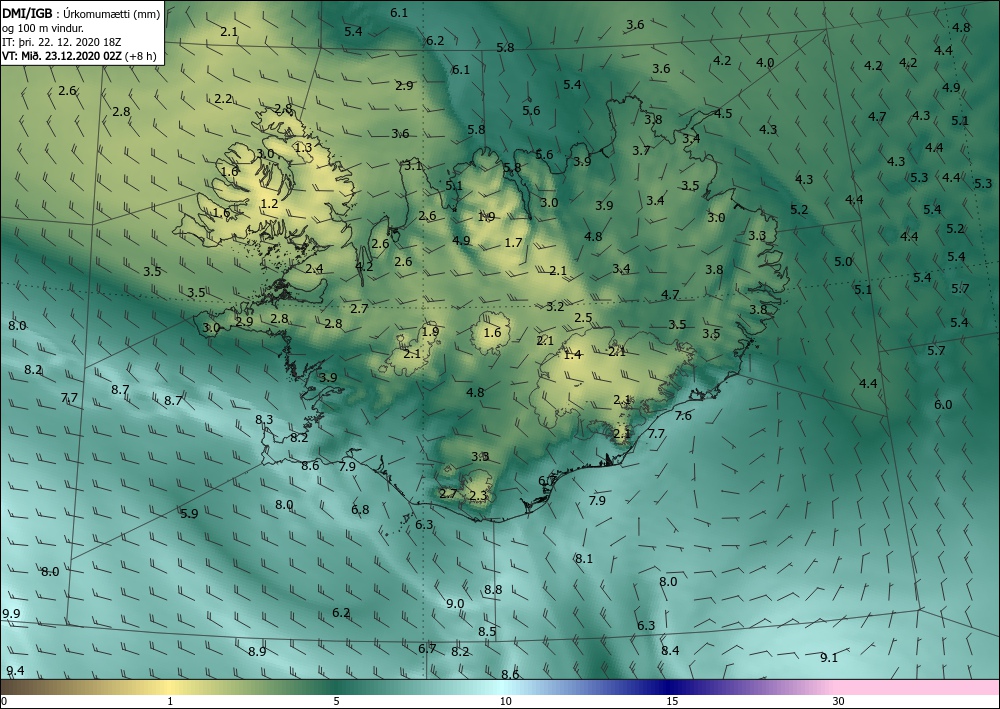Click the 'DMI/IGB : Úrkomumætti (mm)' title

coord(81,13)
